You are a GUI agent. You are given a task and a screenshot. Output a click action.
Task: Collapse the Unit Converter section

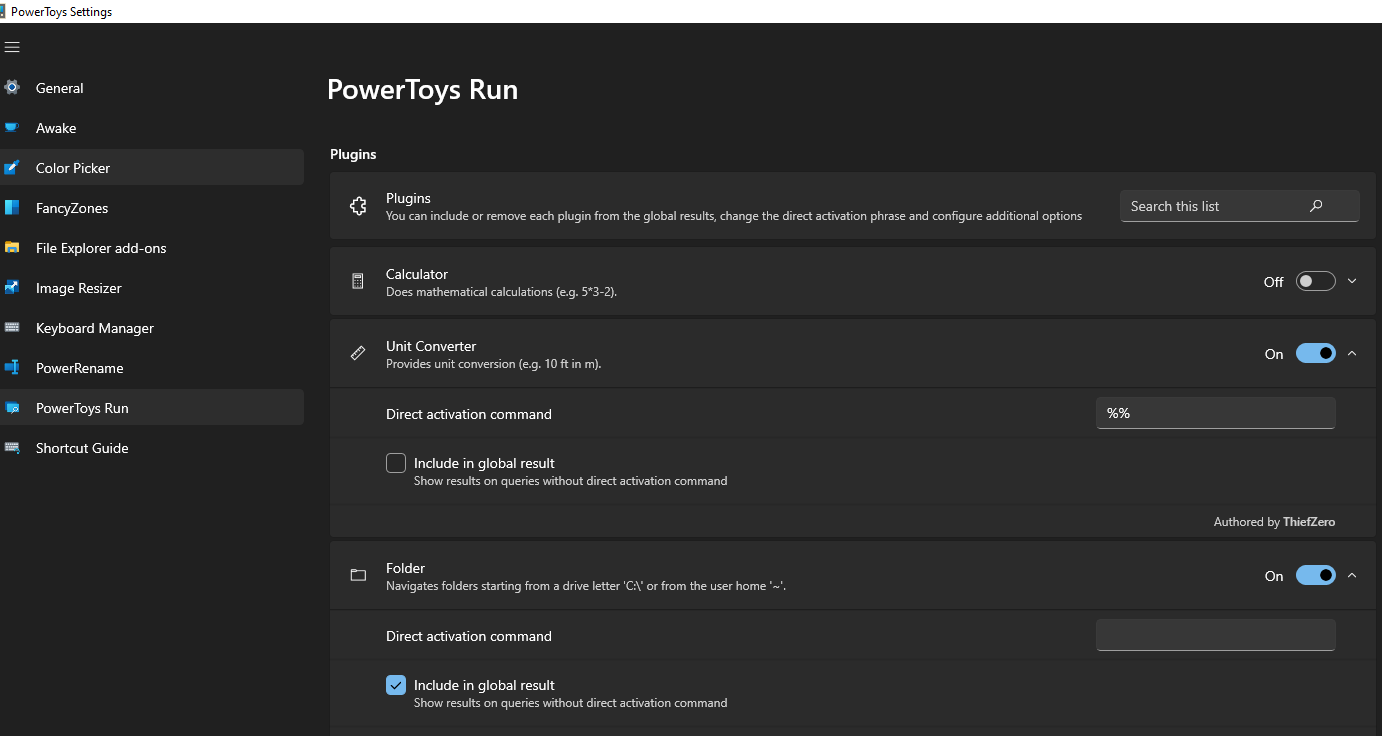(1352, 353)
